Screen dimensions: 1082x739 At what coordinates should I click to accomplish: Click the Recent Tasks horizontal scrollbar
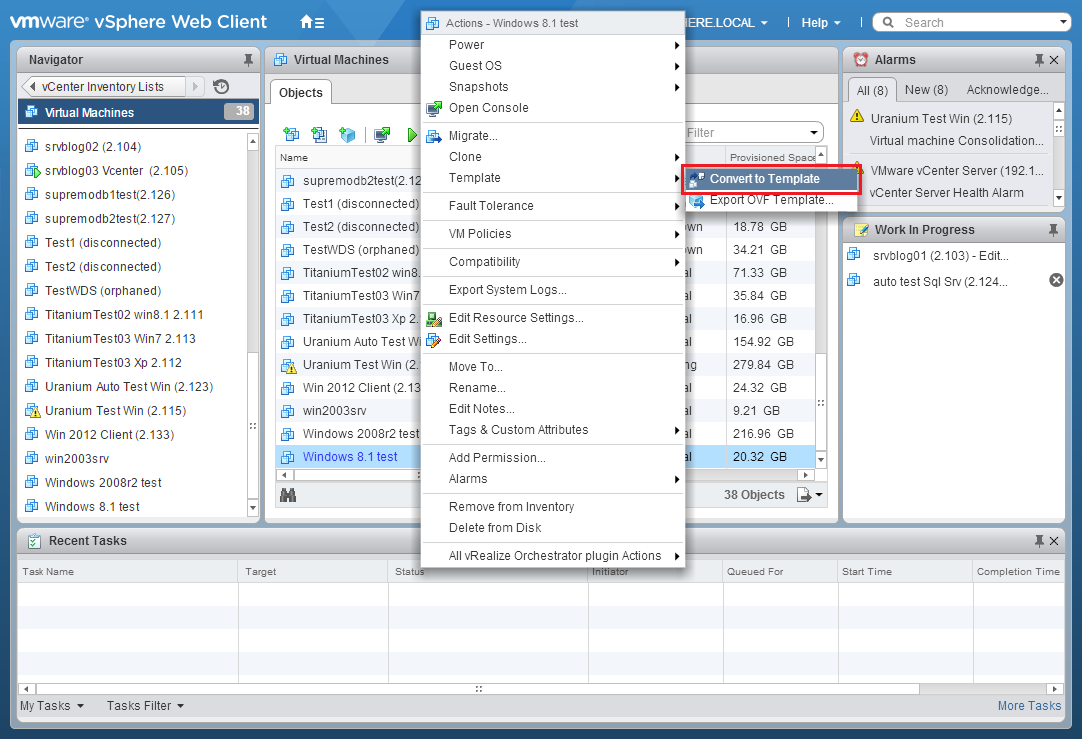click(478, 689)
